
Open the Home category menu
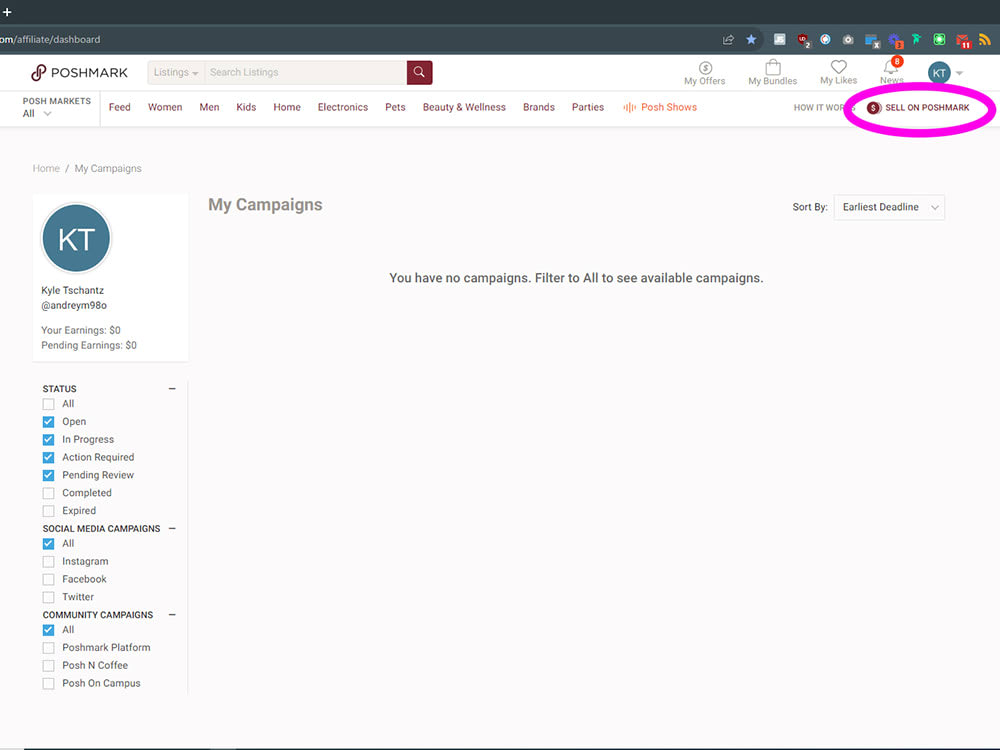click(x=287, y=107)
